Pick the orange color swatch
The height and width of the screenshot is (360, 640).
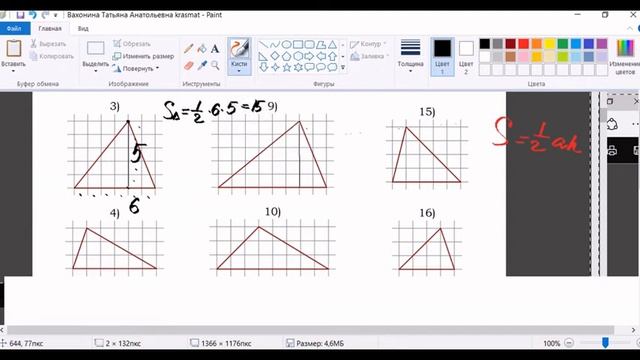coord(537,44)
